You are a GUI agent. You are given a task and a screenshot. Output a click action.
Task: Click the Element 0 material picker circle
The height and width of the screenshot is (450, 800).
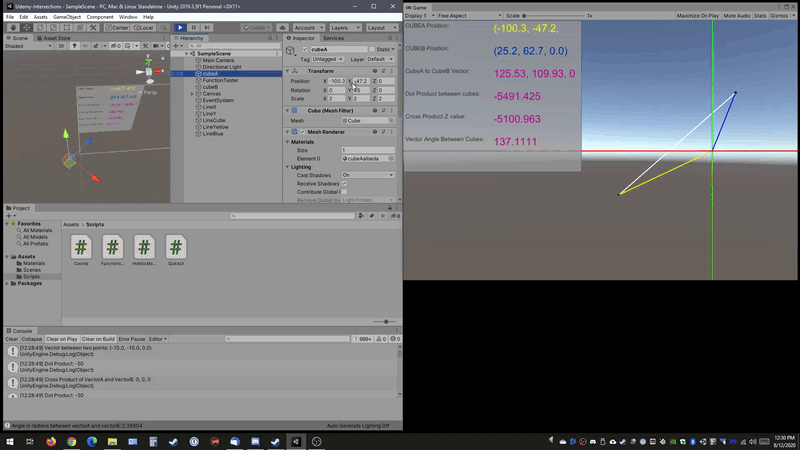(x=391, y=159)
